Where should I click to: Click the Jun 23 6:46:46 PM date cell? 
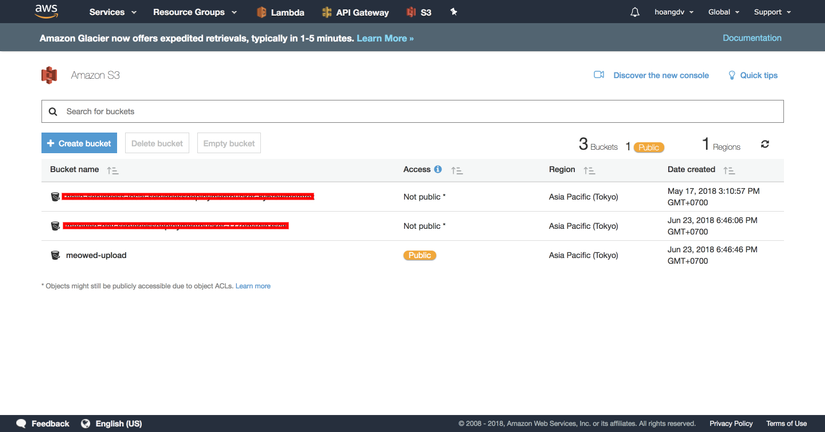[712, 255]
